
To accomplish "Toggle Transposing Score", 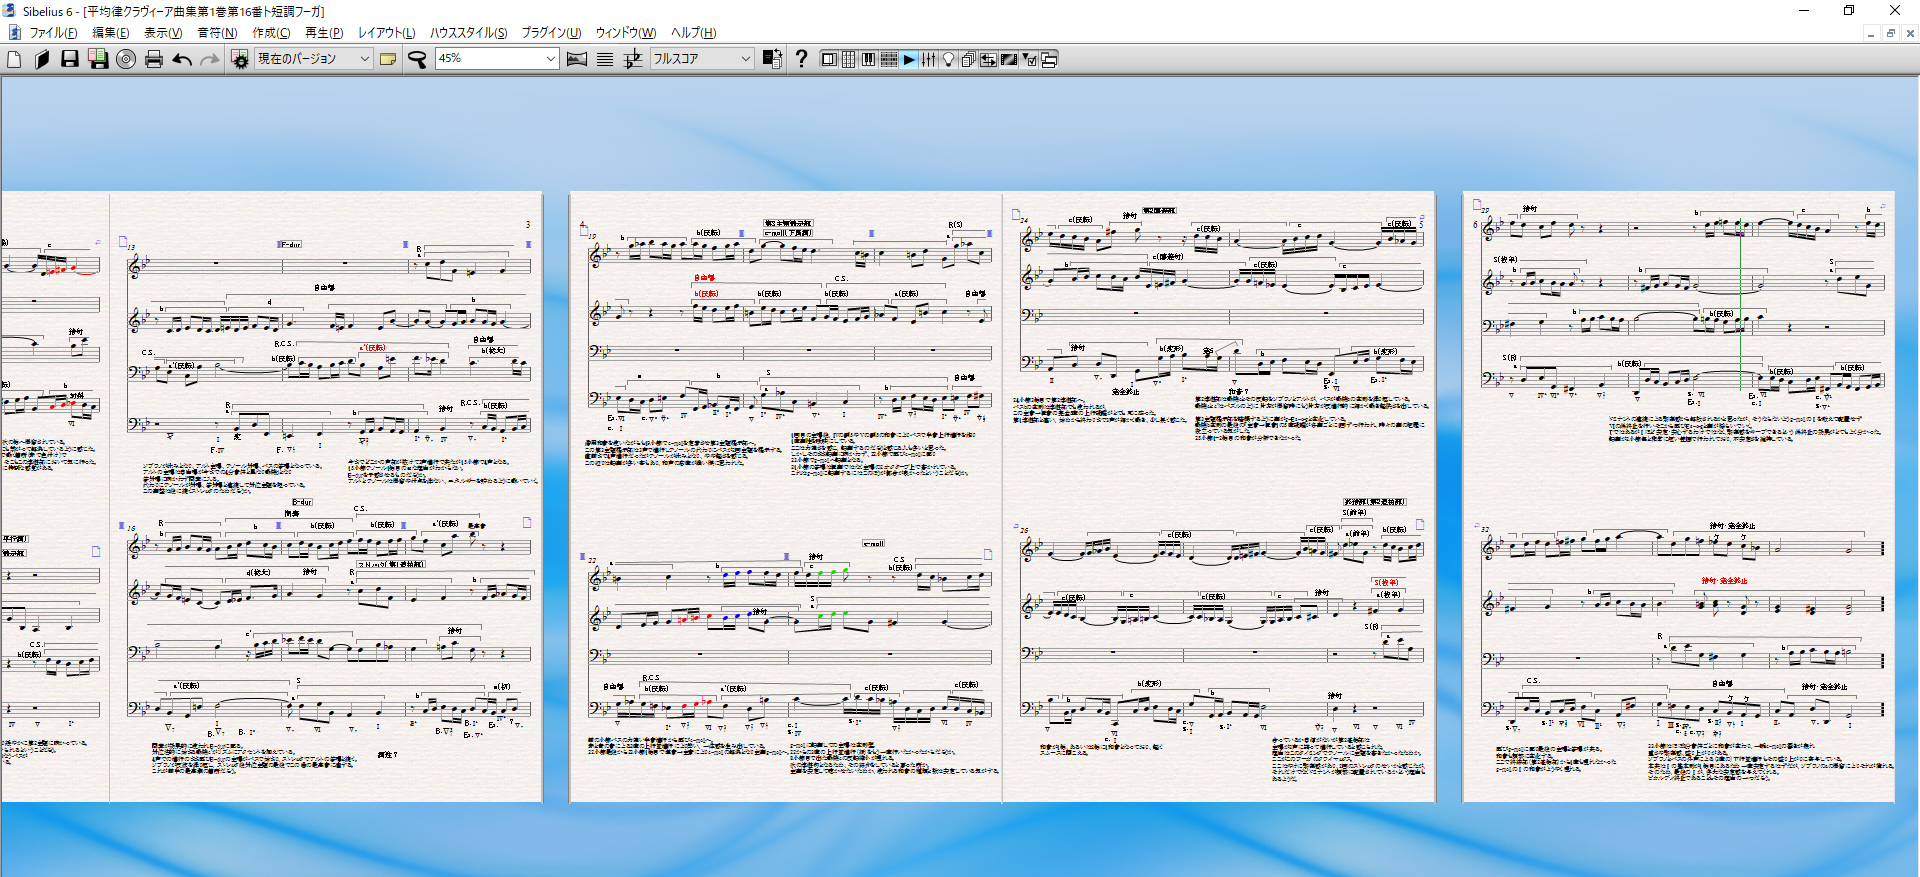I will [x=632, y=59].
